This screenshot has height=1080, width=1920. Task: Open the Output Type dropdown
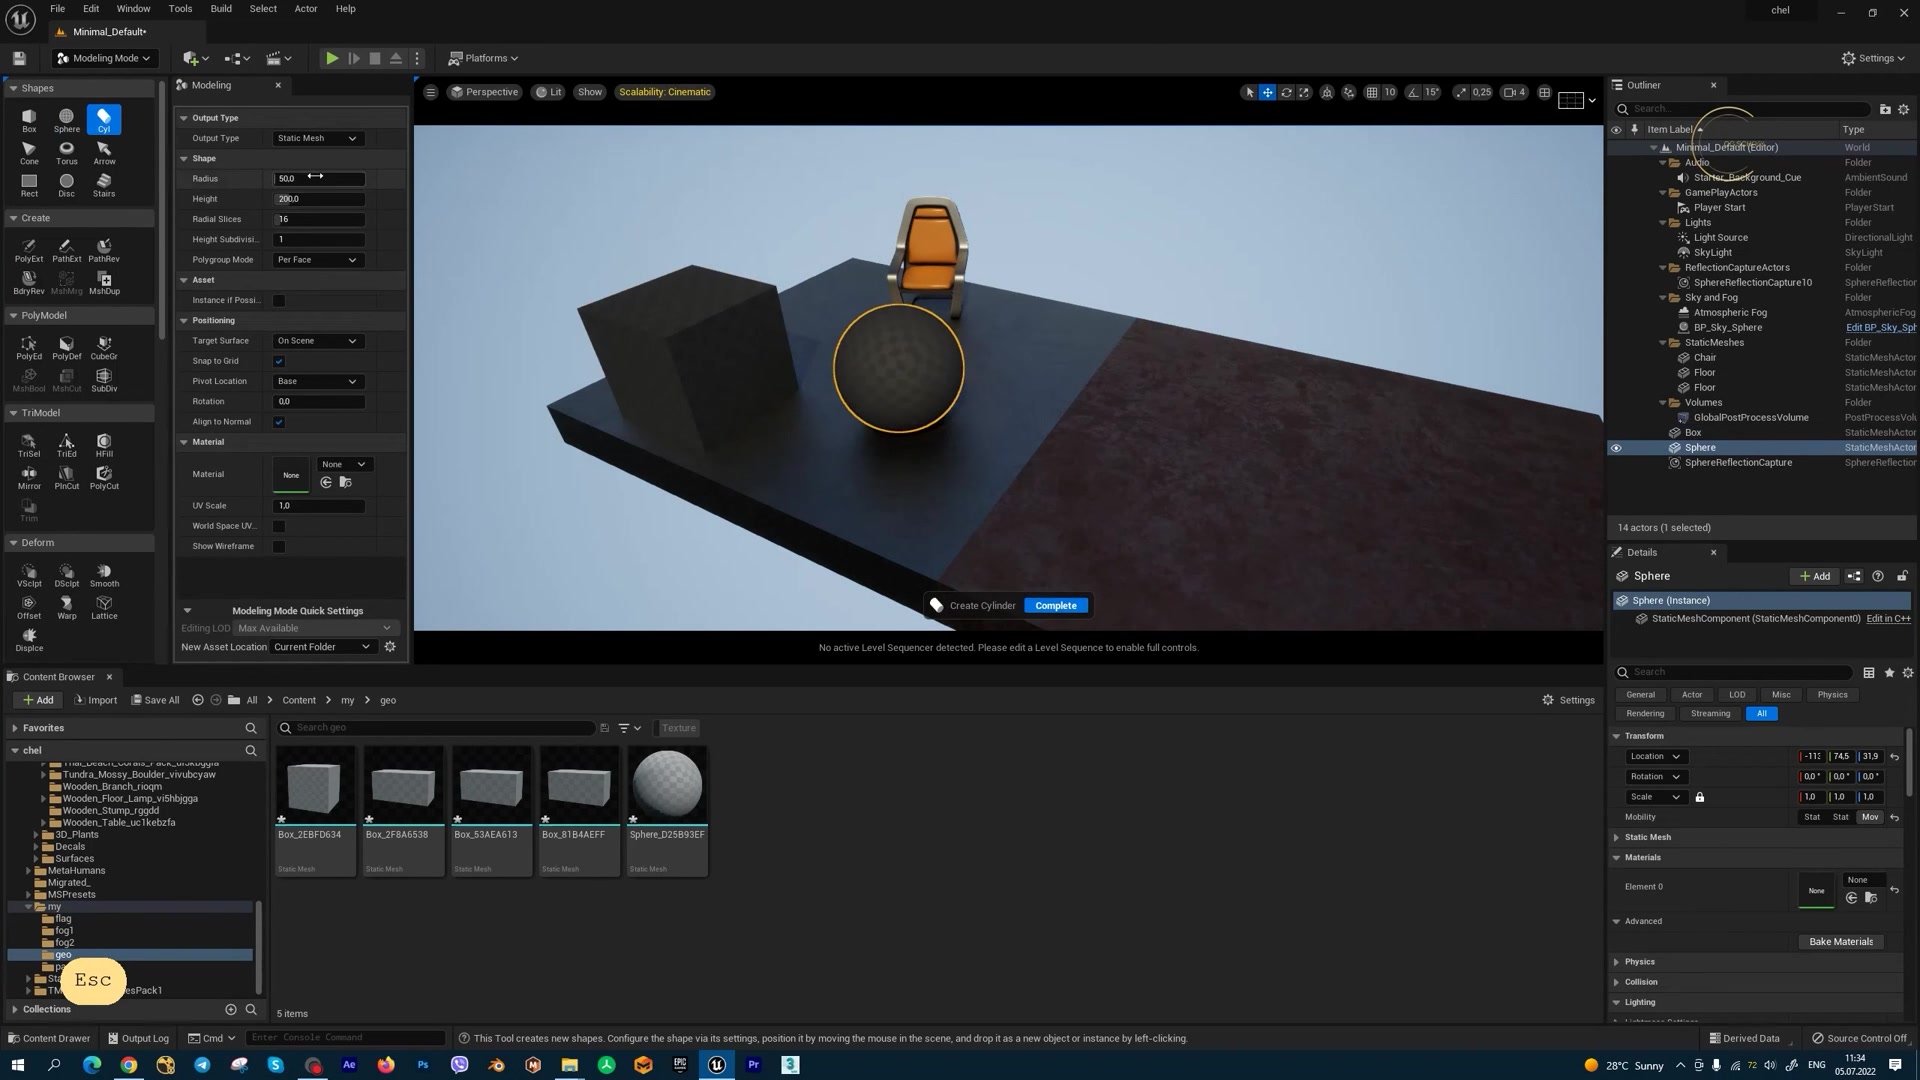point(317,137)
